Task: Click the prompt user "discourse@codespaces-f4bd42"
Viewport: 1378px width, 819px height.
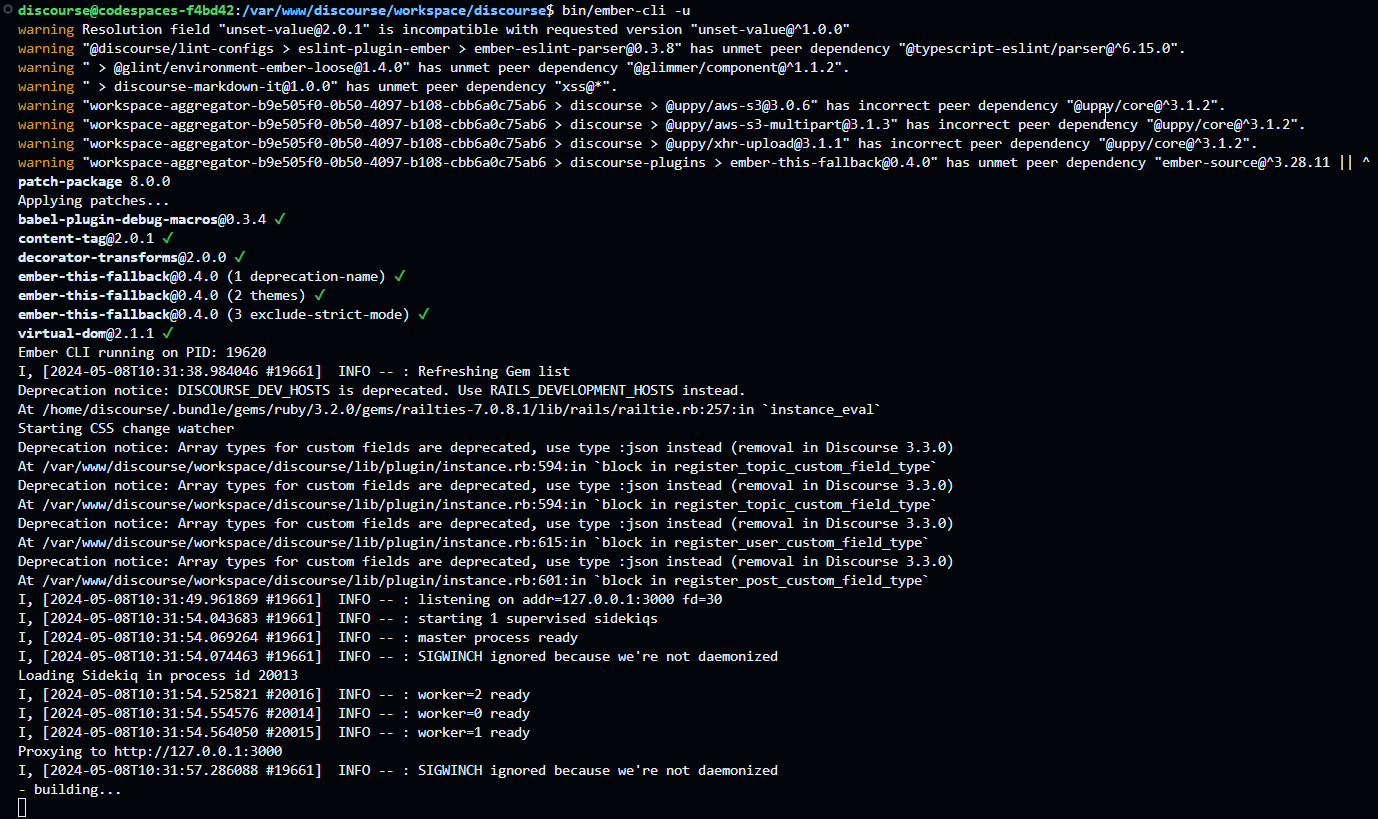Action: coord(124,10)
